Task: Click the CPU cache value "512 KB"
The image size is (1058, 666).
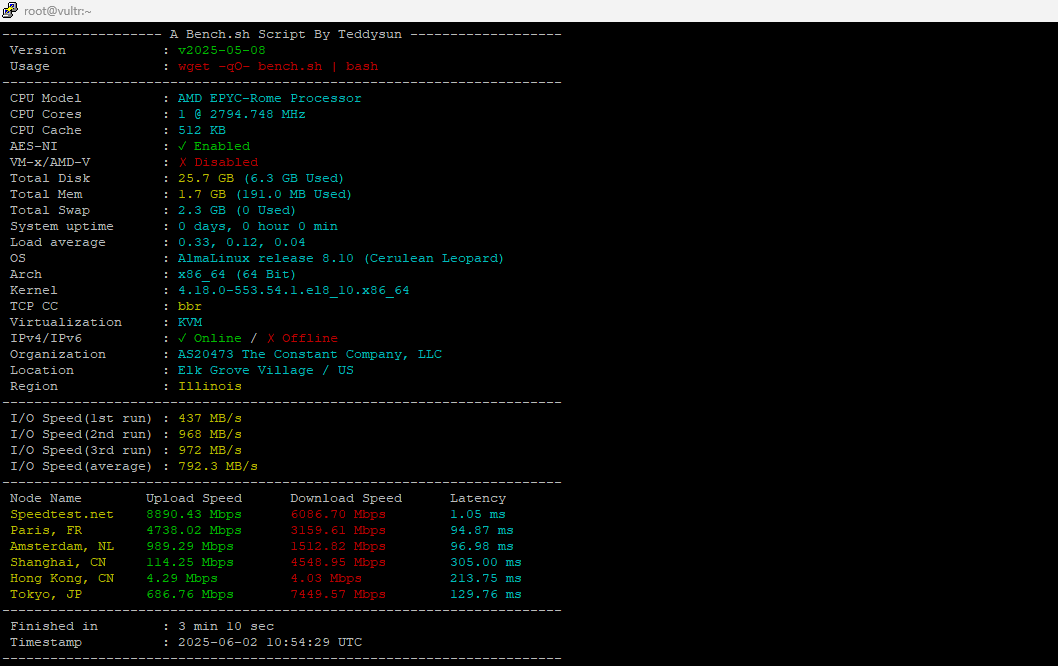Action: [202, 131]
